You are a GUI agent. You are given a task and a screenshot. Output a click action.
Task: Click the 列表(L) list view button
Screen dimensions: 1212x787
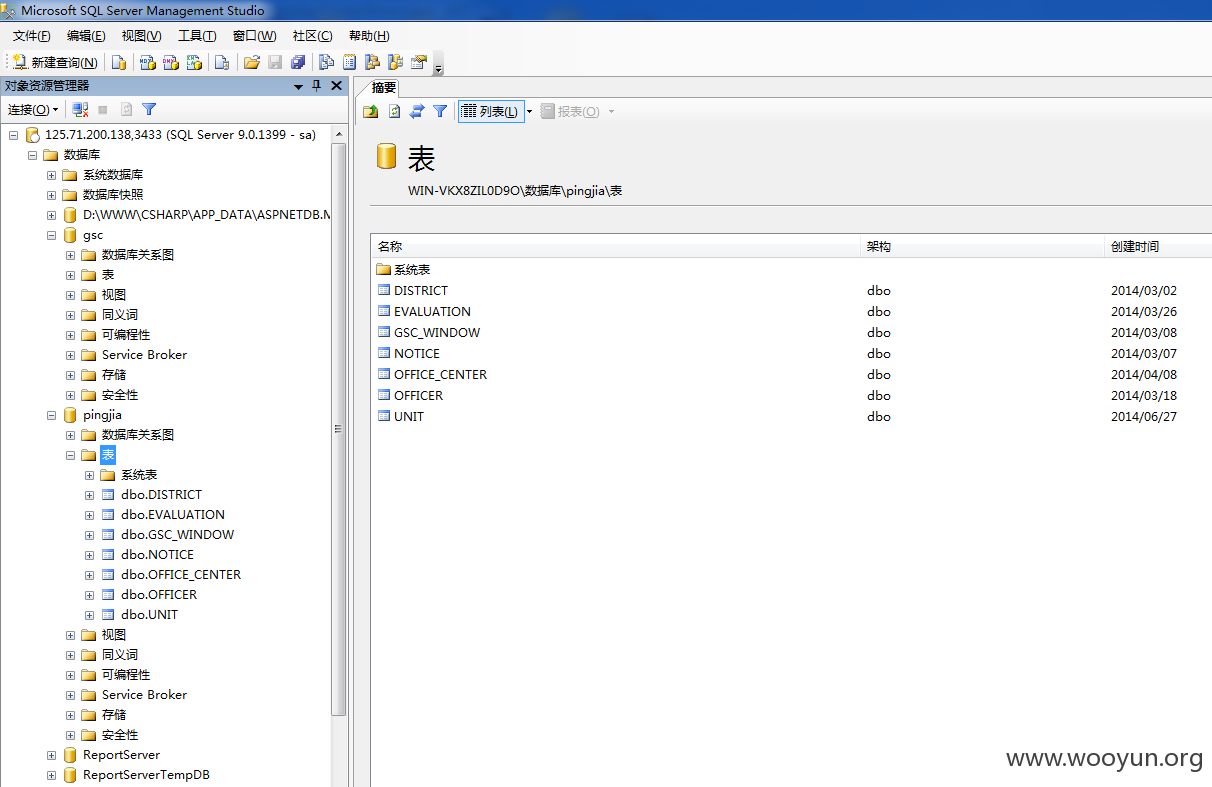click(491, 111)
